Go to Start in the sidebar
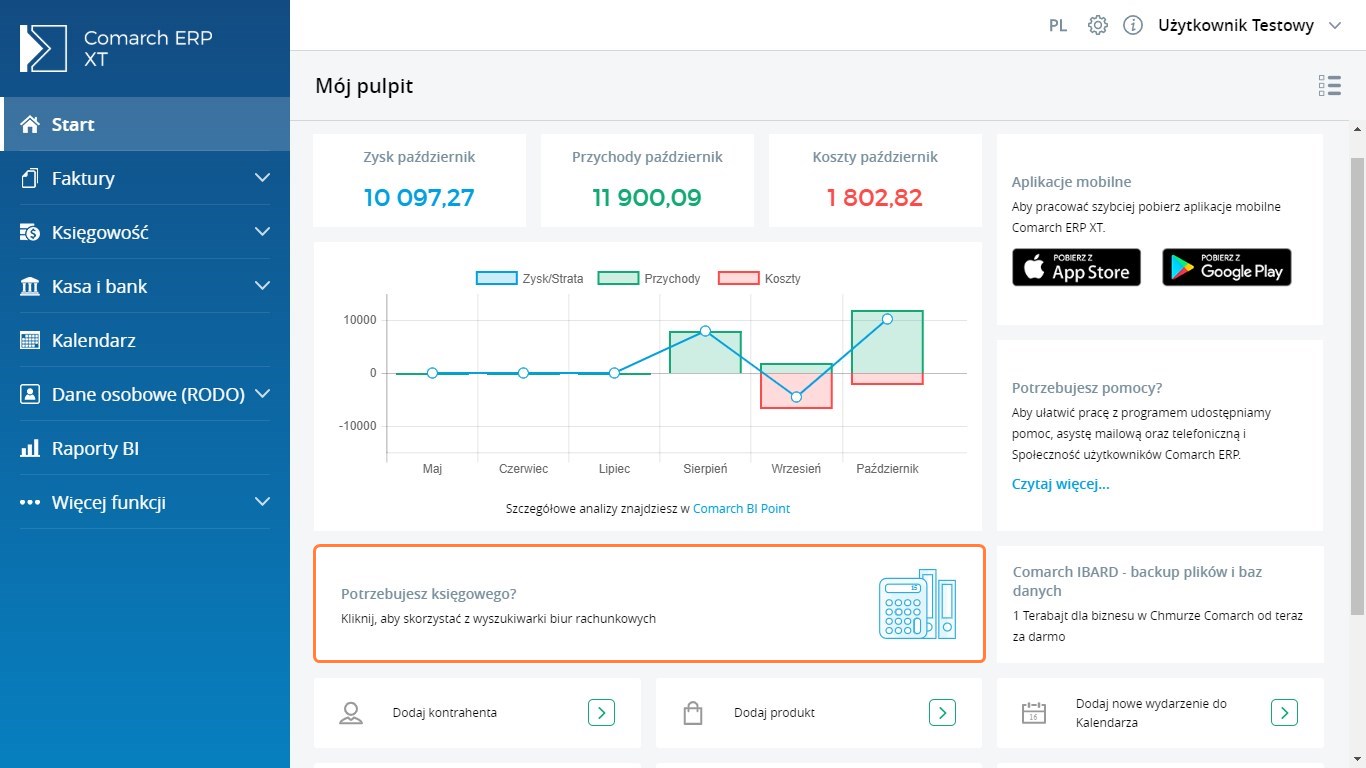The width and height of the screenshot is (1366, 768). point(145,124)
